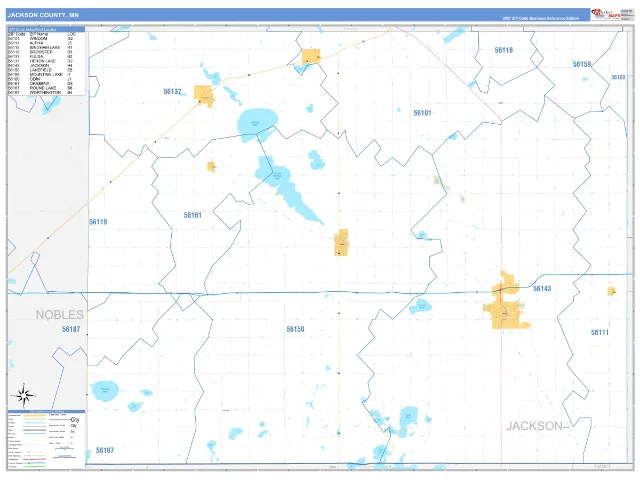Click the WORTHINGTON row in the ZIP index
The image size is (640, 480).
(40, 93)
